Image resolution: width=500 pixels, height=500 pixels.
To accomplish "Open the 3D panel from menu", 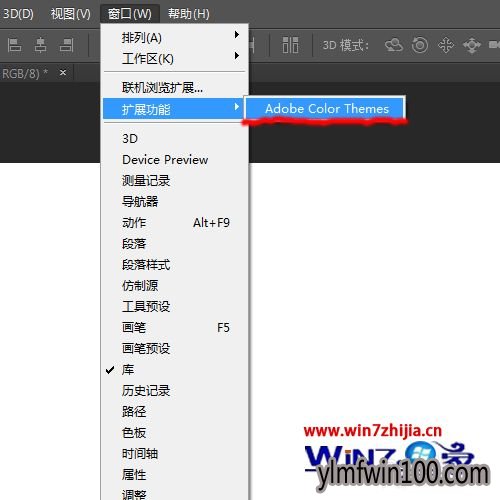I will (176, 138).
